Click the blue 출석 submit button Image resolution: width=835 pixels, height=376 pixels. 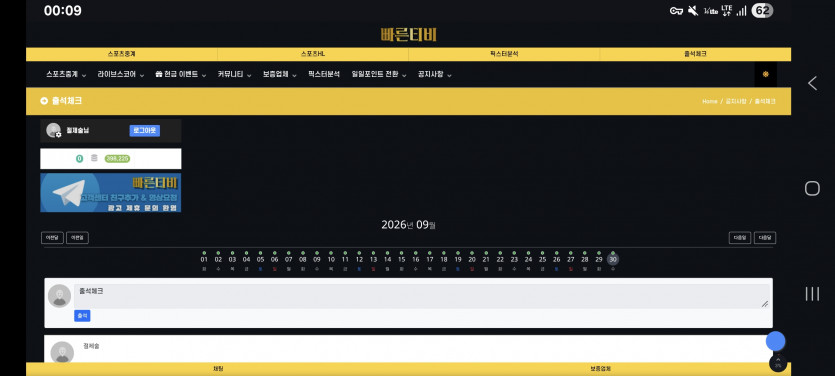click(x=82, y=316)
